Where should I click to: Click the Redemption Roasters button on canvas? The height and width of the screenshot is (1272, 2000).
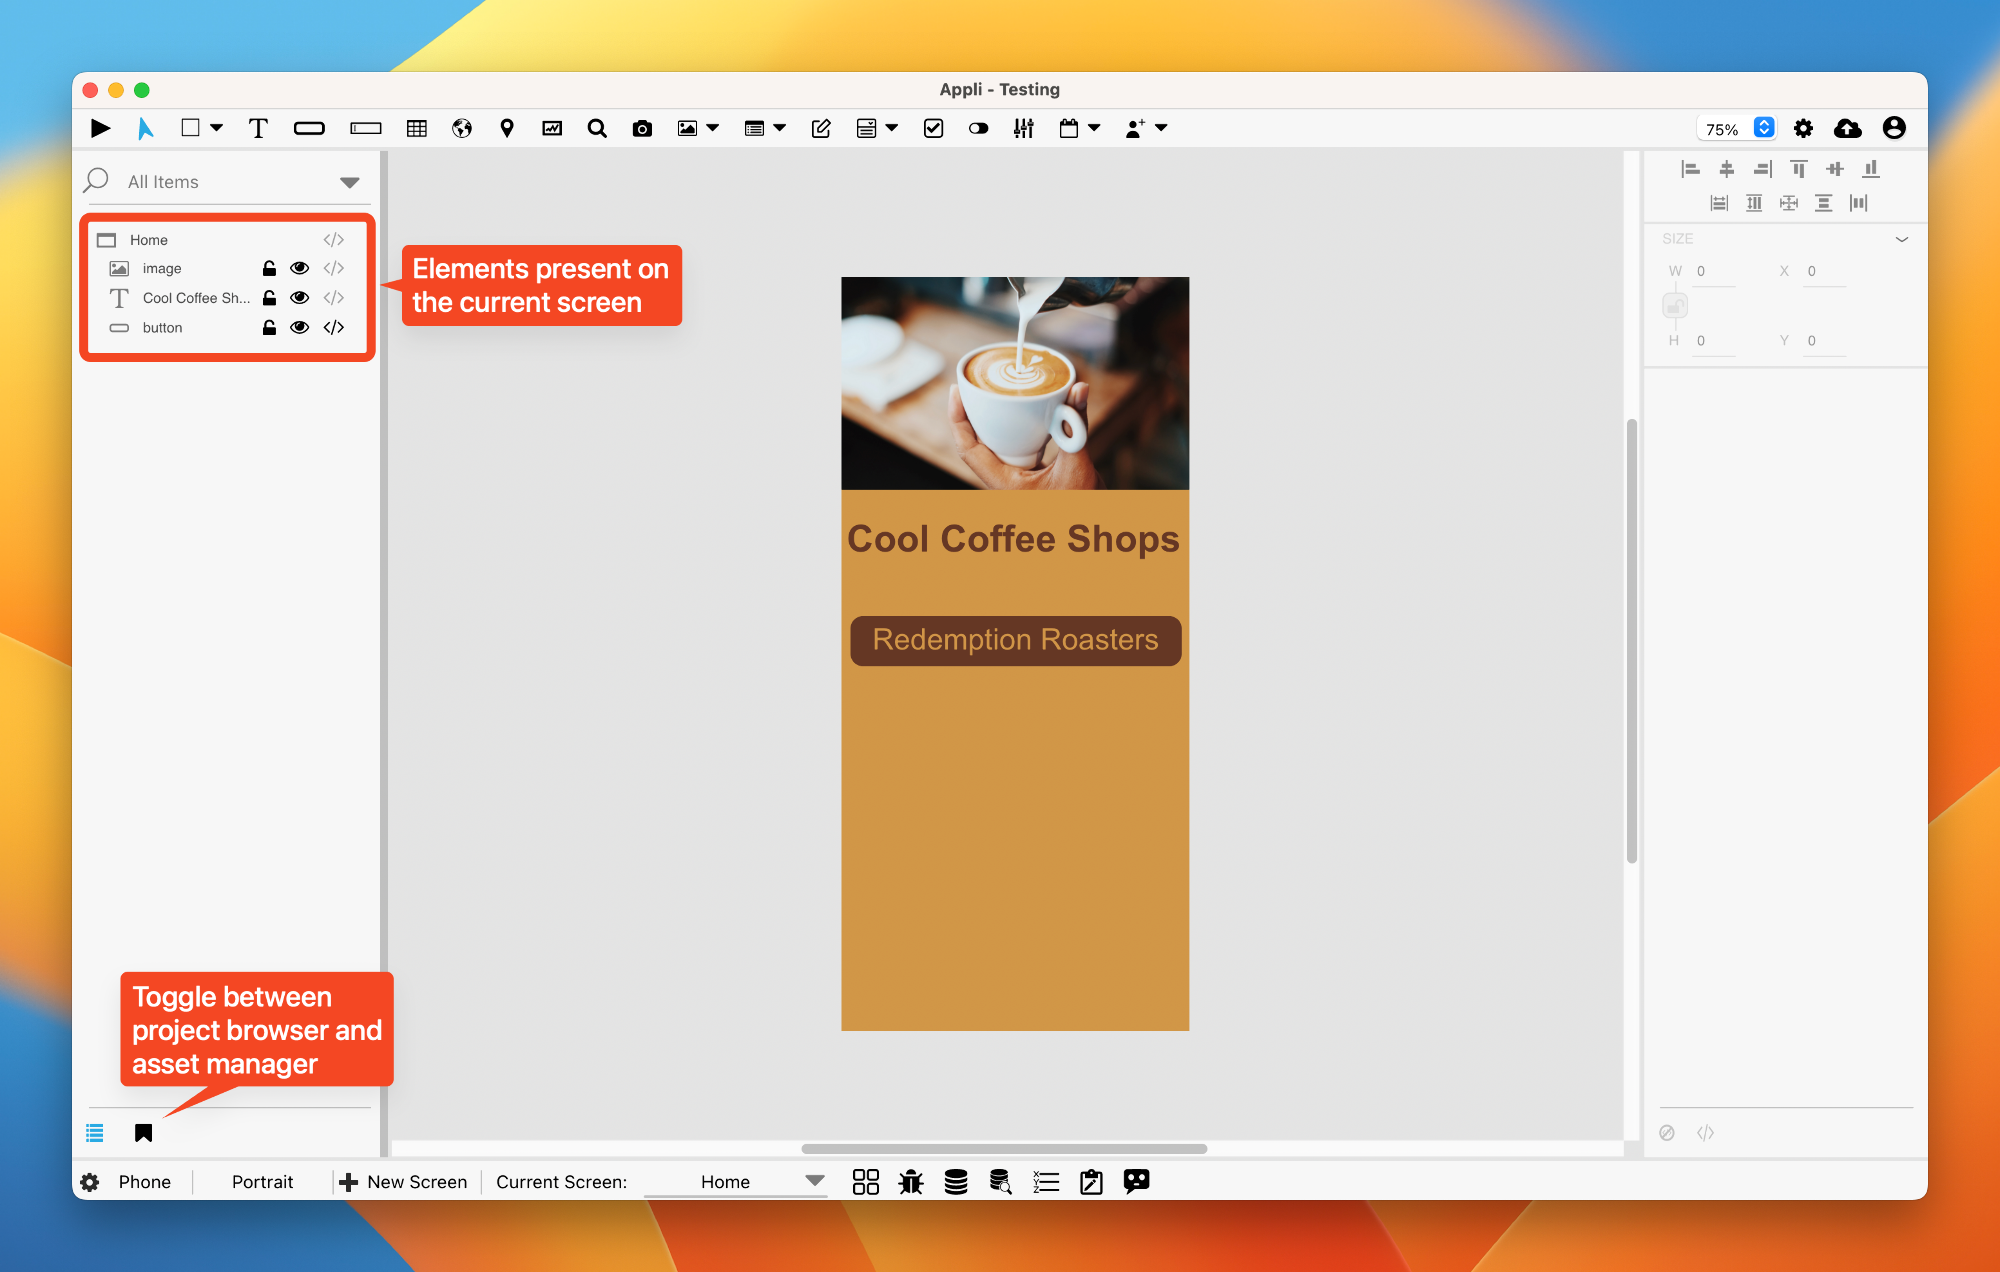click(x=1016, y=640)
